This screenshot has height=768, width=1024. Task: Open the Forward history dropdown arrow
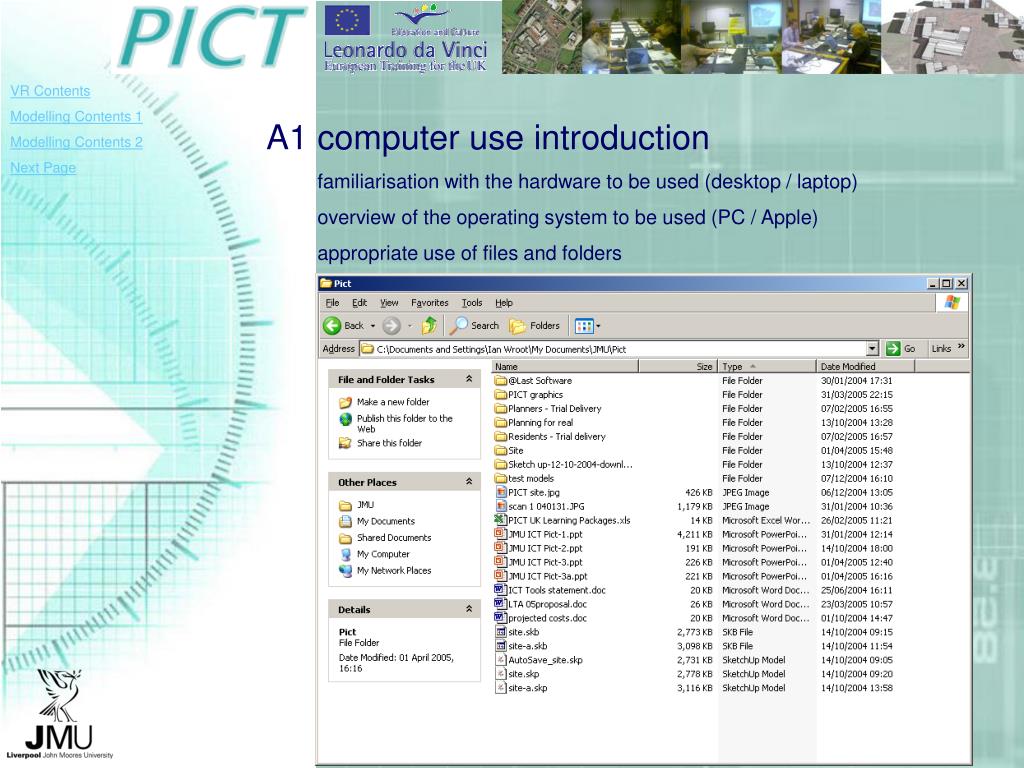click(410, 326)
